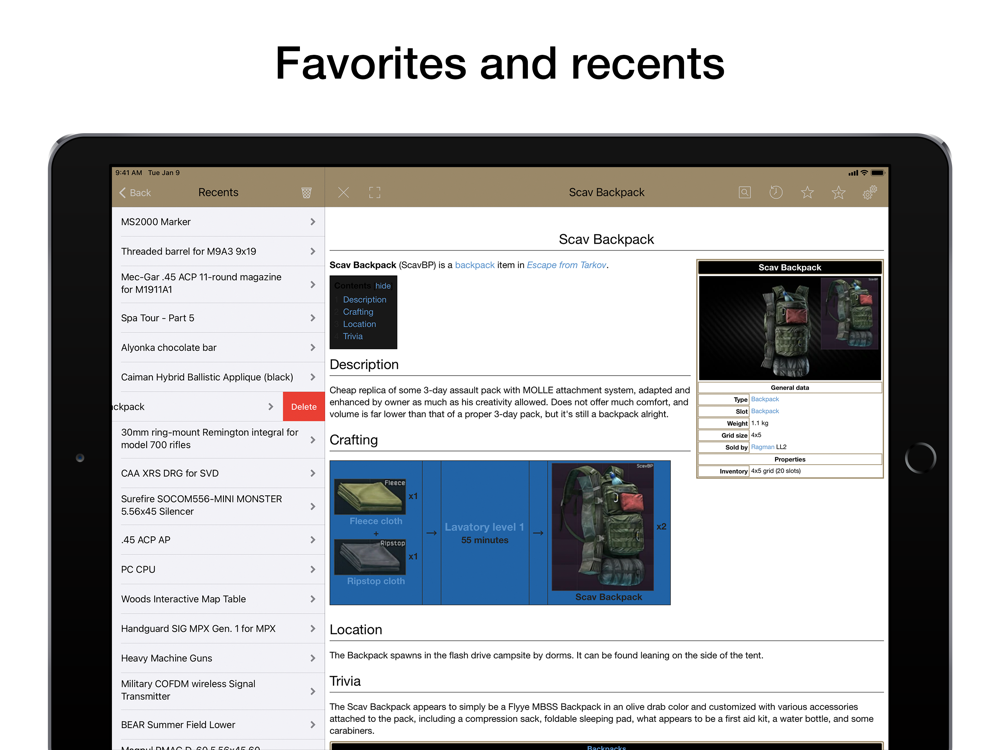This screenshot has height=750, width=1000.
Task: Follow the "Ripstop cloth" crafting link
Action: 376,581
